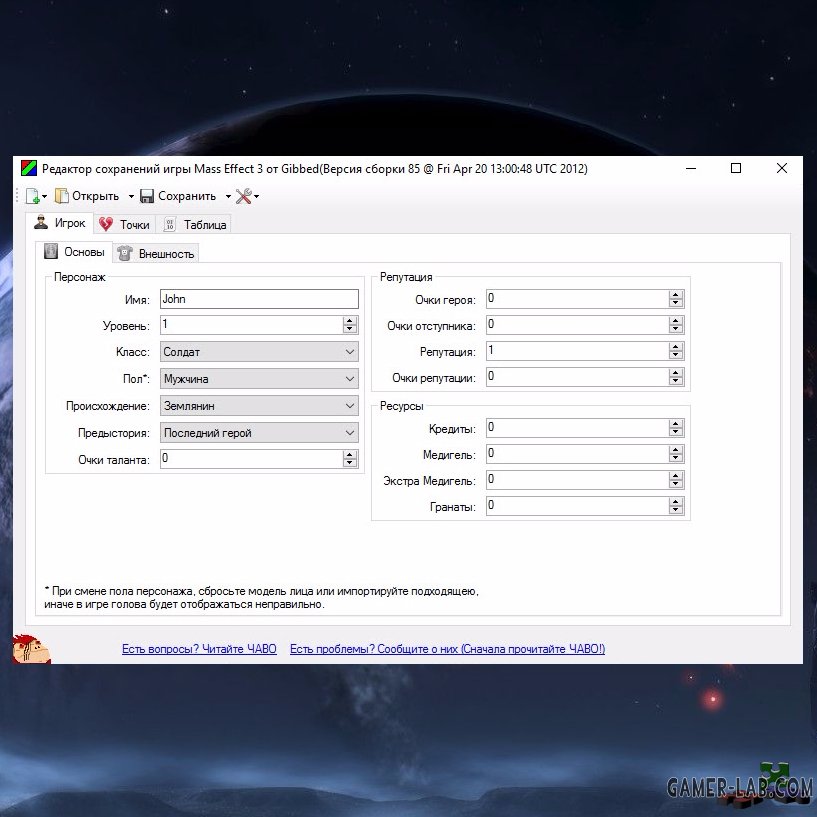Viewport: 817px width, 817px height.
Task: Click the Репутация value field
Action: (x=577, y=351)
